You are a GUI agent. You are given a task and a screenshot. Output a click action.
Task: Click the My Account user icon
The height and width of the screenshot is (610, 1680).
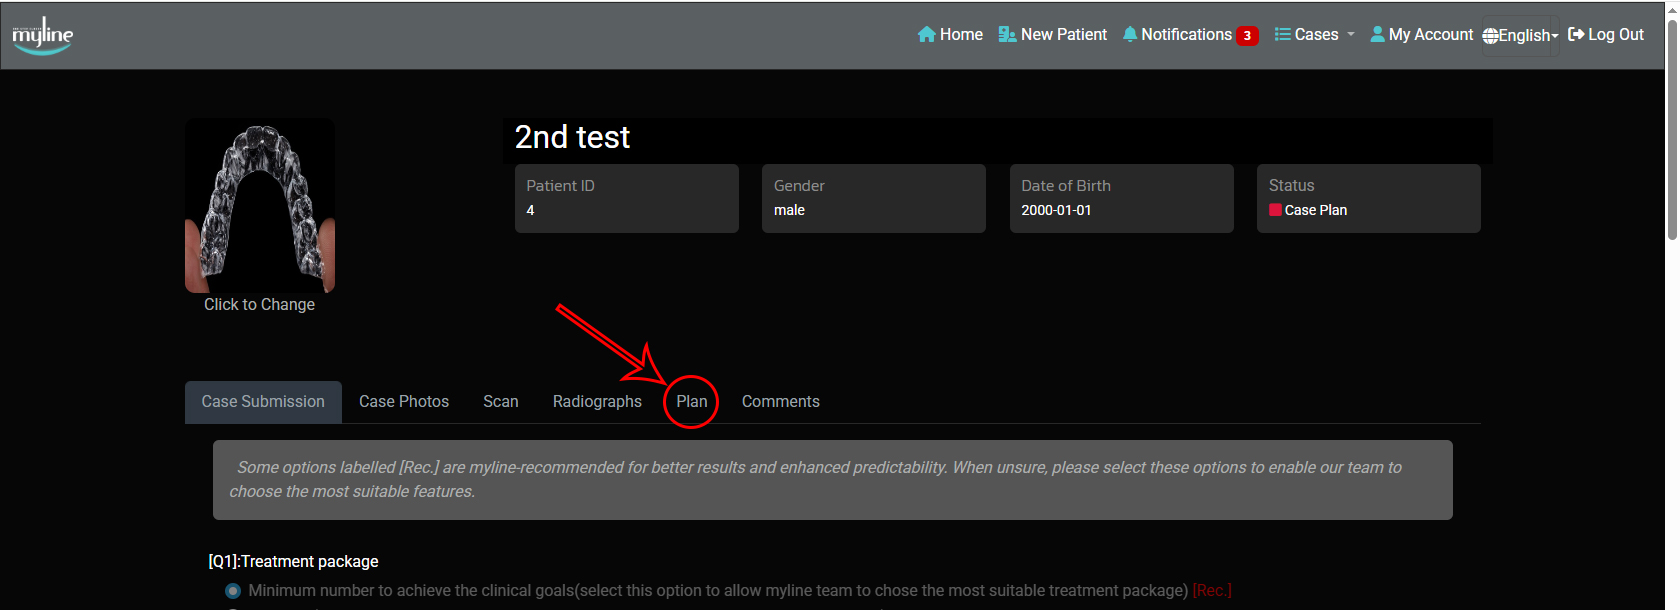click(x=1377, y=35)
